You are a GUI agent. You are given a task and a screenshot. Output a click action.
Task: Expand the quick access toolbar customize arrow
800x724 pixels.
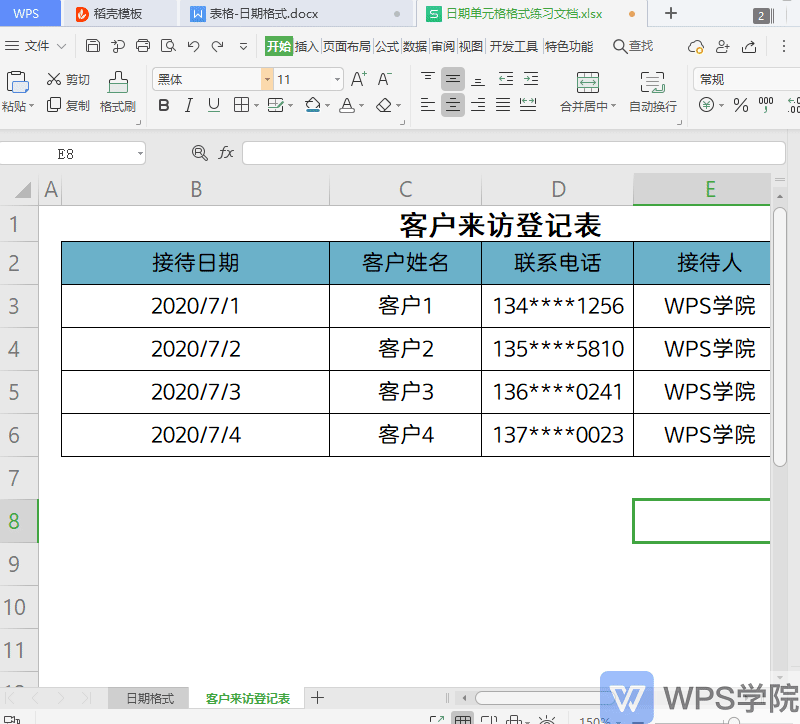tap(243, 46)
